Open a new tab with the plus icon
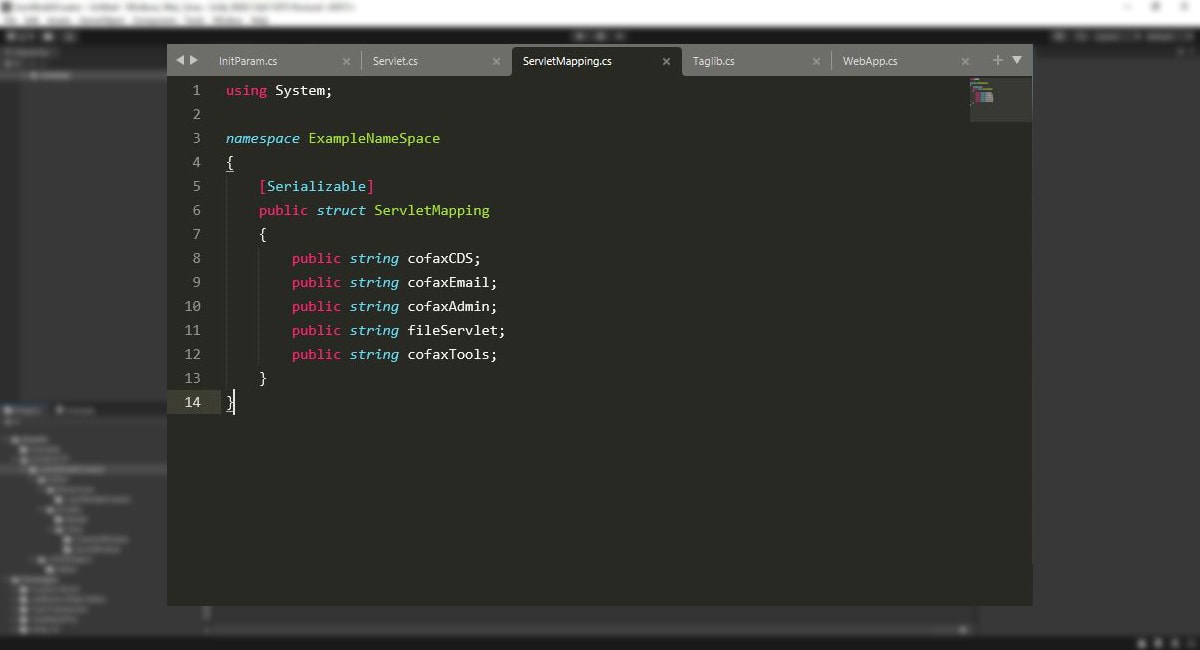This screenshot has height=650, width=1200. [x=997, y=60]
